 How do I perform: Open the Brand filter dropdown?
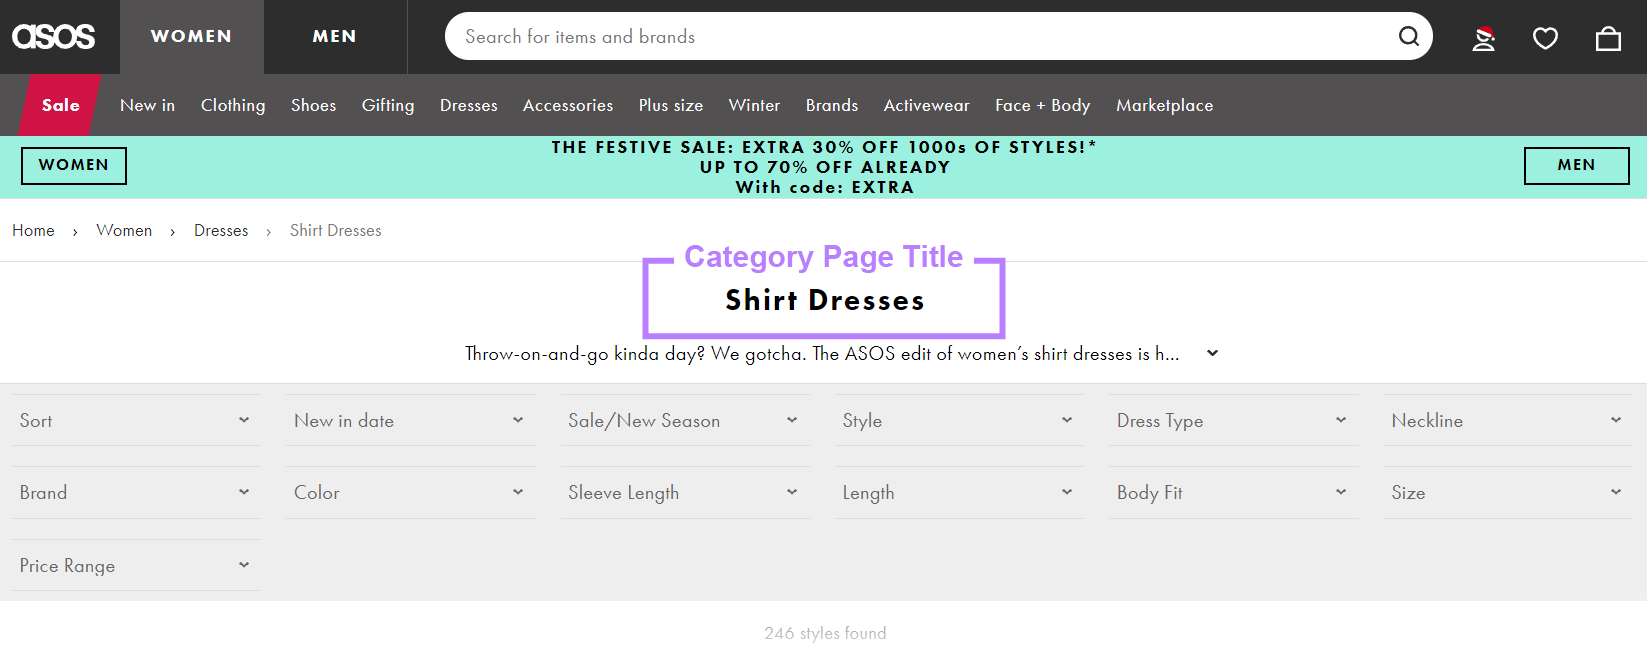(x=136, y=492)
